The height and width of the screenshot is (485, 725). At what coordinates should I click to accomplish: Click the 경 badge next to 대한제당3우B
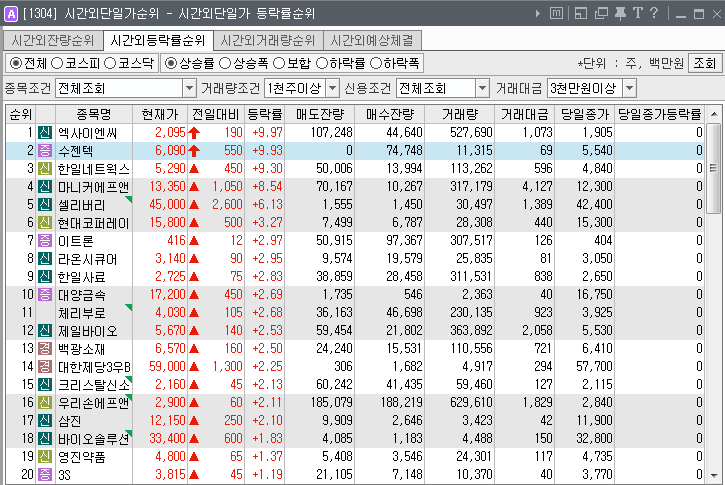point(45,366)
